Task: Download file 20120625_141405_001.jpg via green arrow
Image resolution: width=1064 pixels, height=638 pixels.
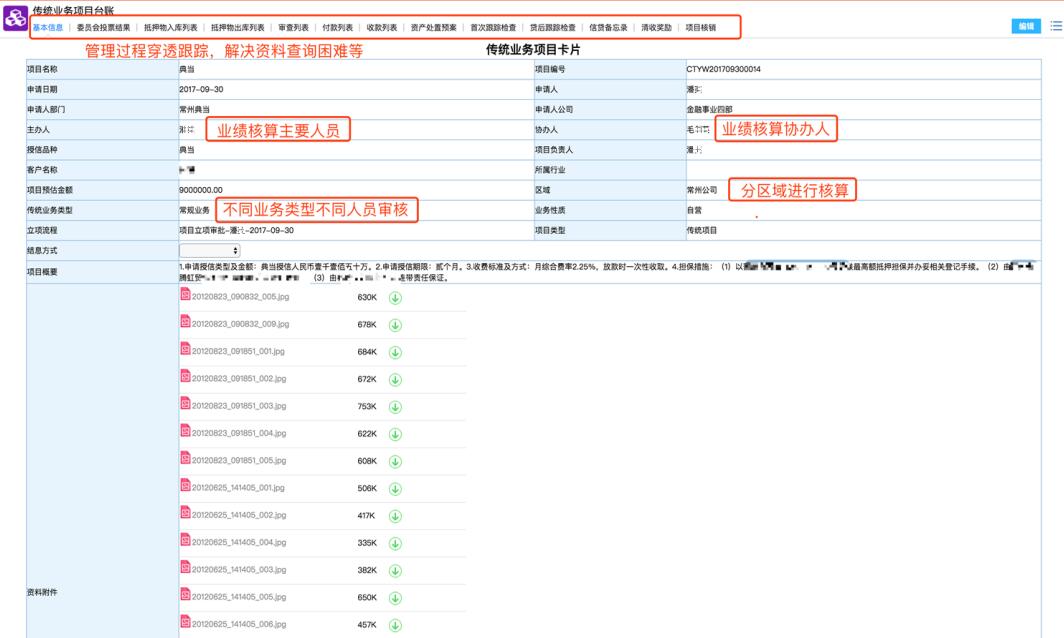Action: click(x=395, y=489)
